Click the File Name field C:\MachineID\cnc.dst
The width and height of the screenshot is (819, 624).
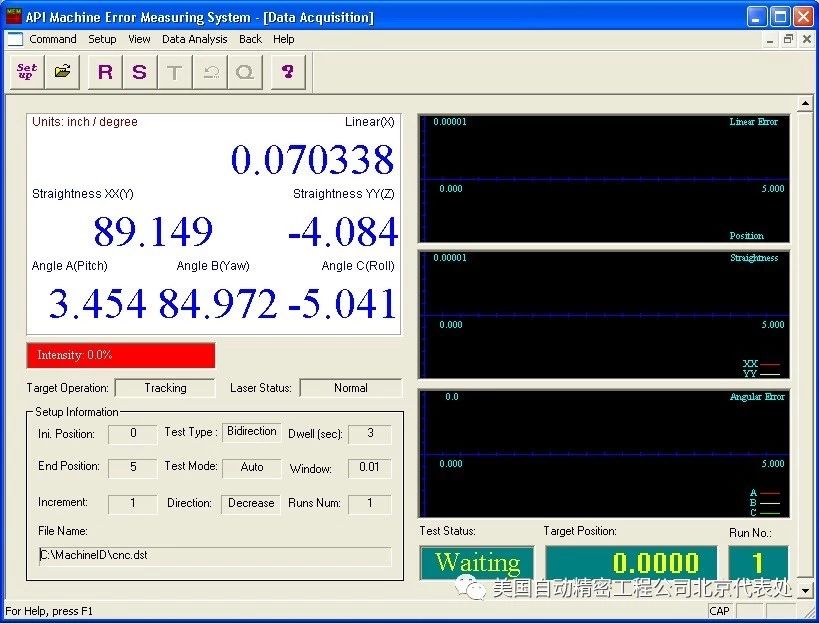click(215, 556)
